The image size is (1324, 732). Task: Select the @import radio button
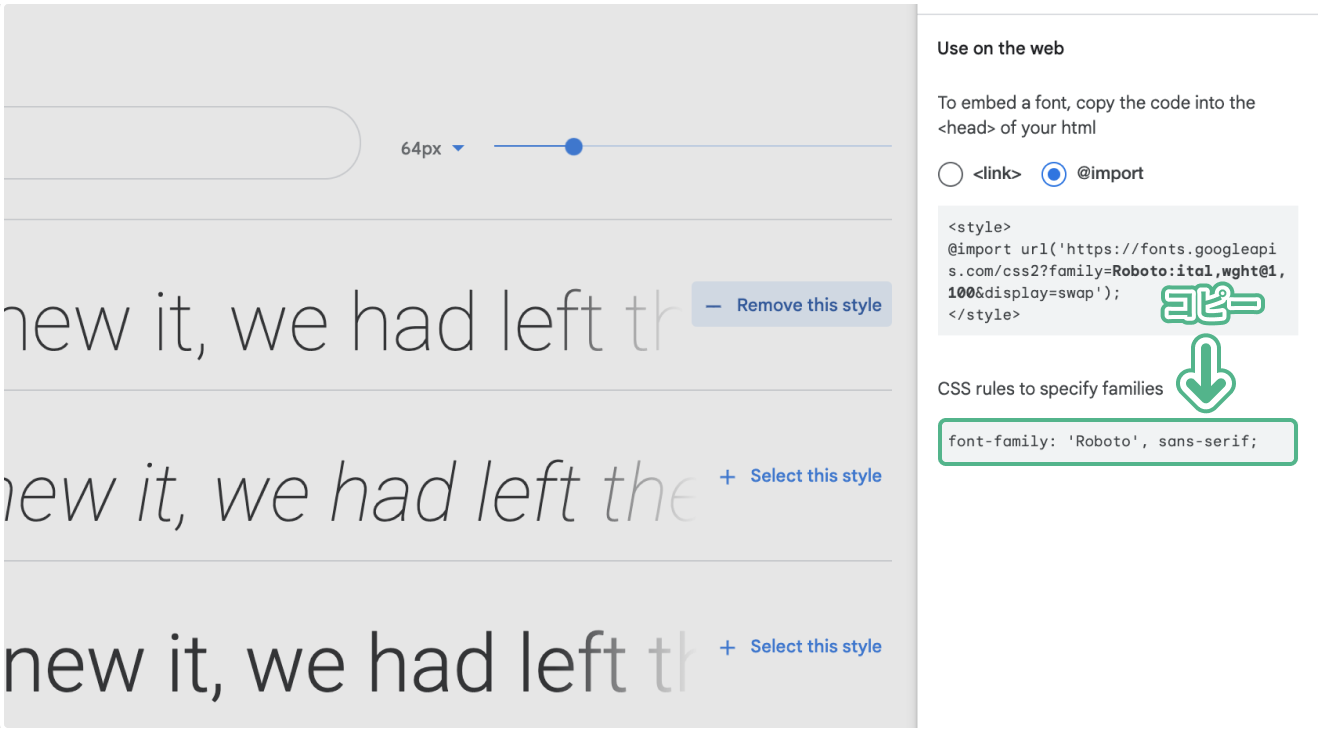1054,174
